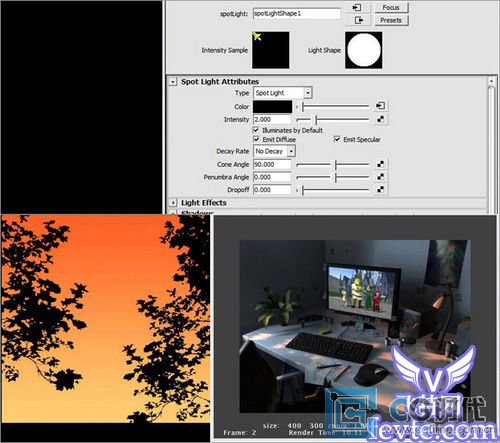Click the Dropoff checker map button

380,189
